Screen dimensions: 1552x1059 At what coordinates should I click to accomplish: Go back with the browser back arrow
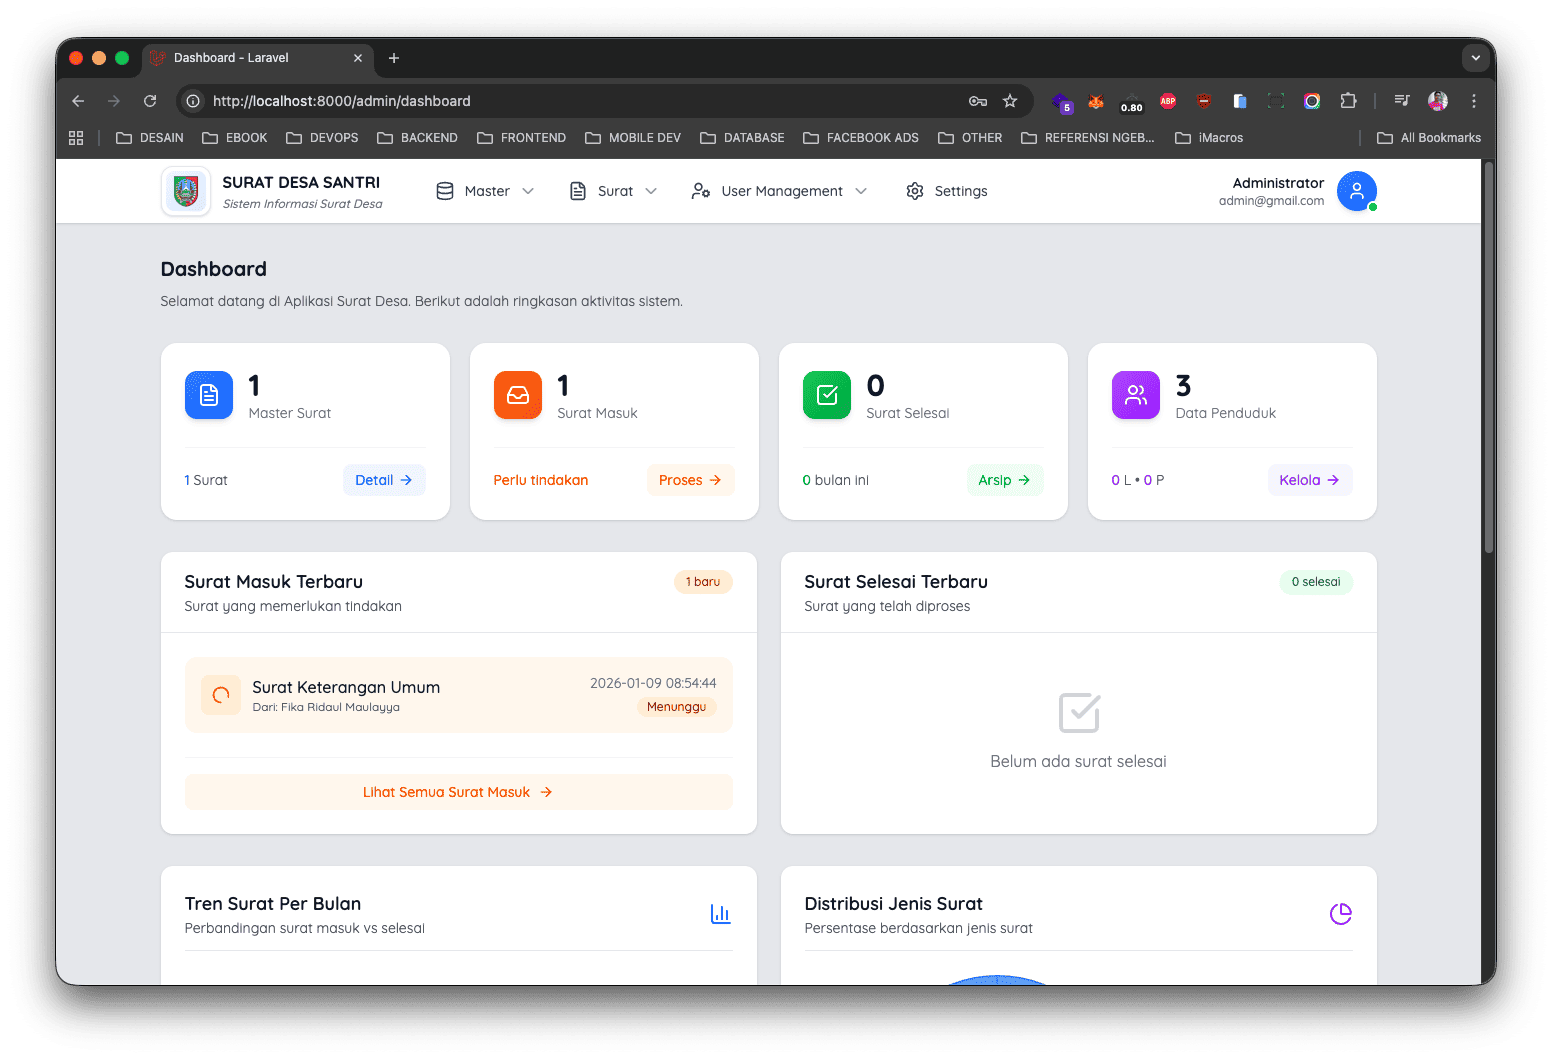point(78,101)
